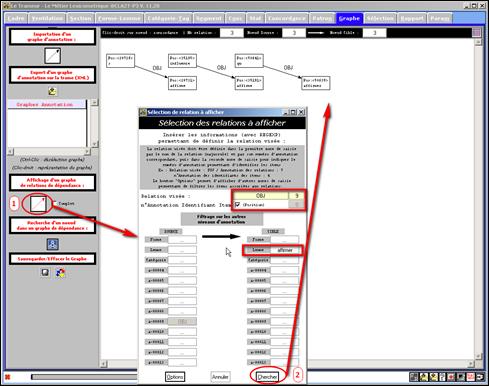Click the progress bar in the status bar
This screenshot has height=386, width=489.
tap(84, 377)
